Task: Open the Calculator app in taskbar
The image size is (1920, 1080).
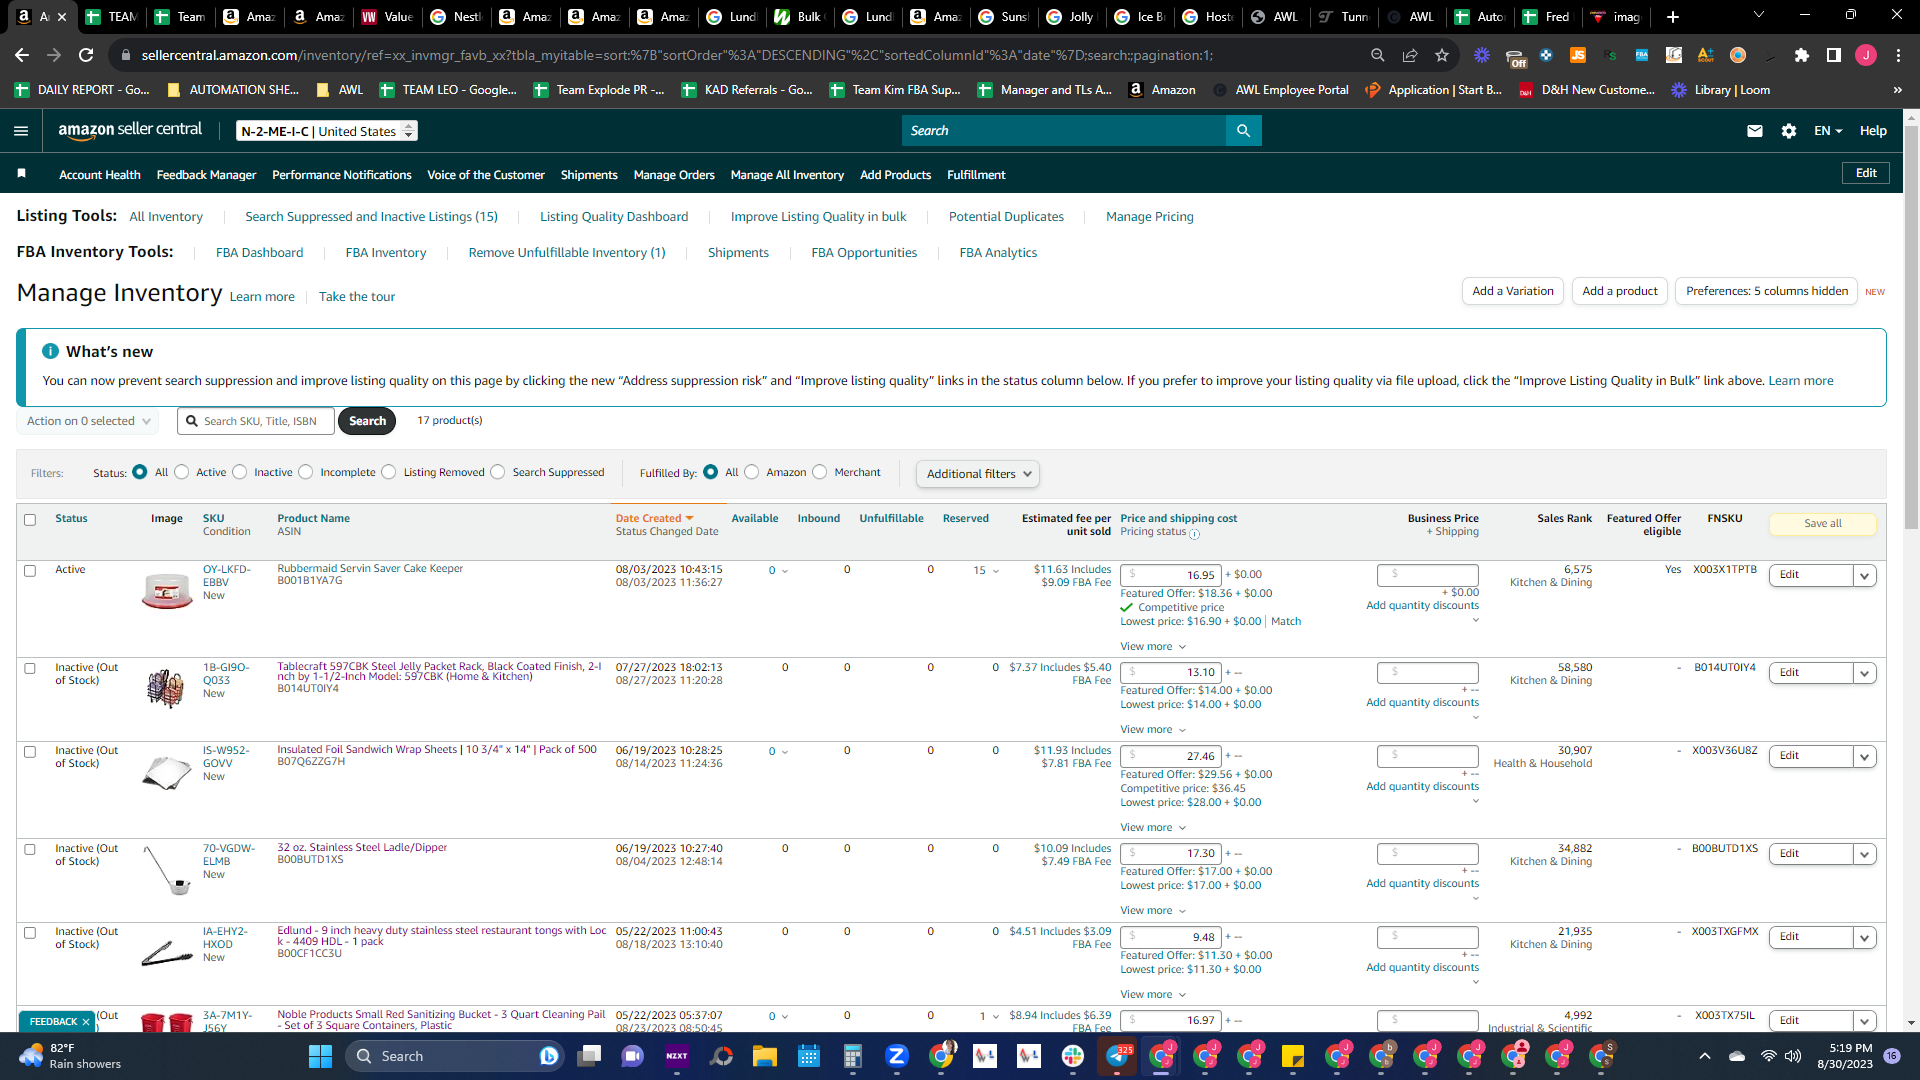Action: [853, 1056]
